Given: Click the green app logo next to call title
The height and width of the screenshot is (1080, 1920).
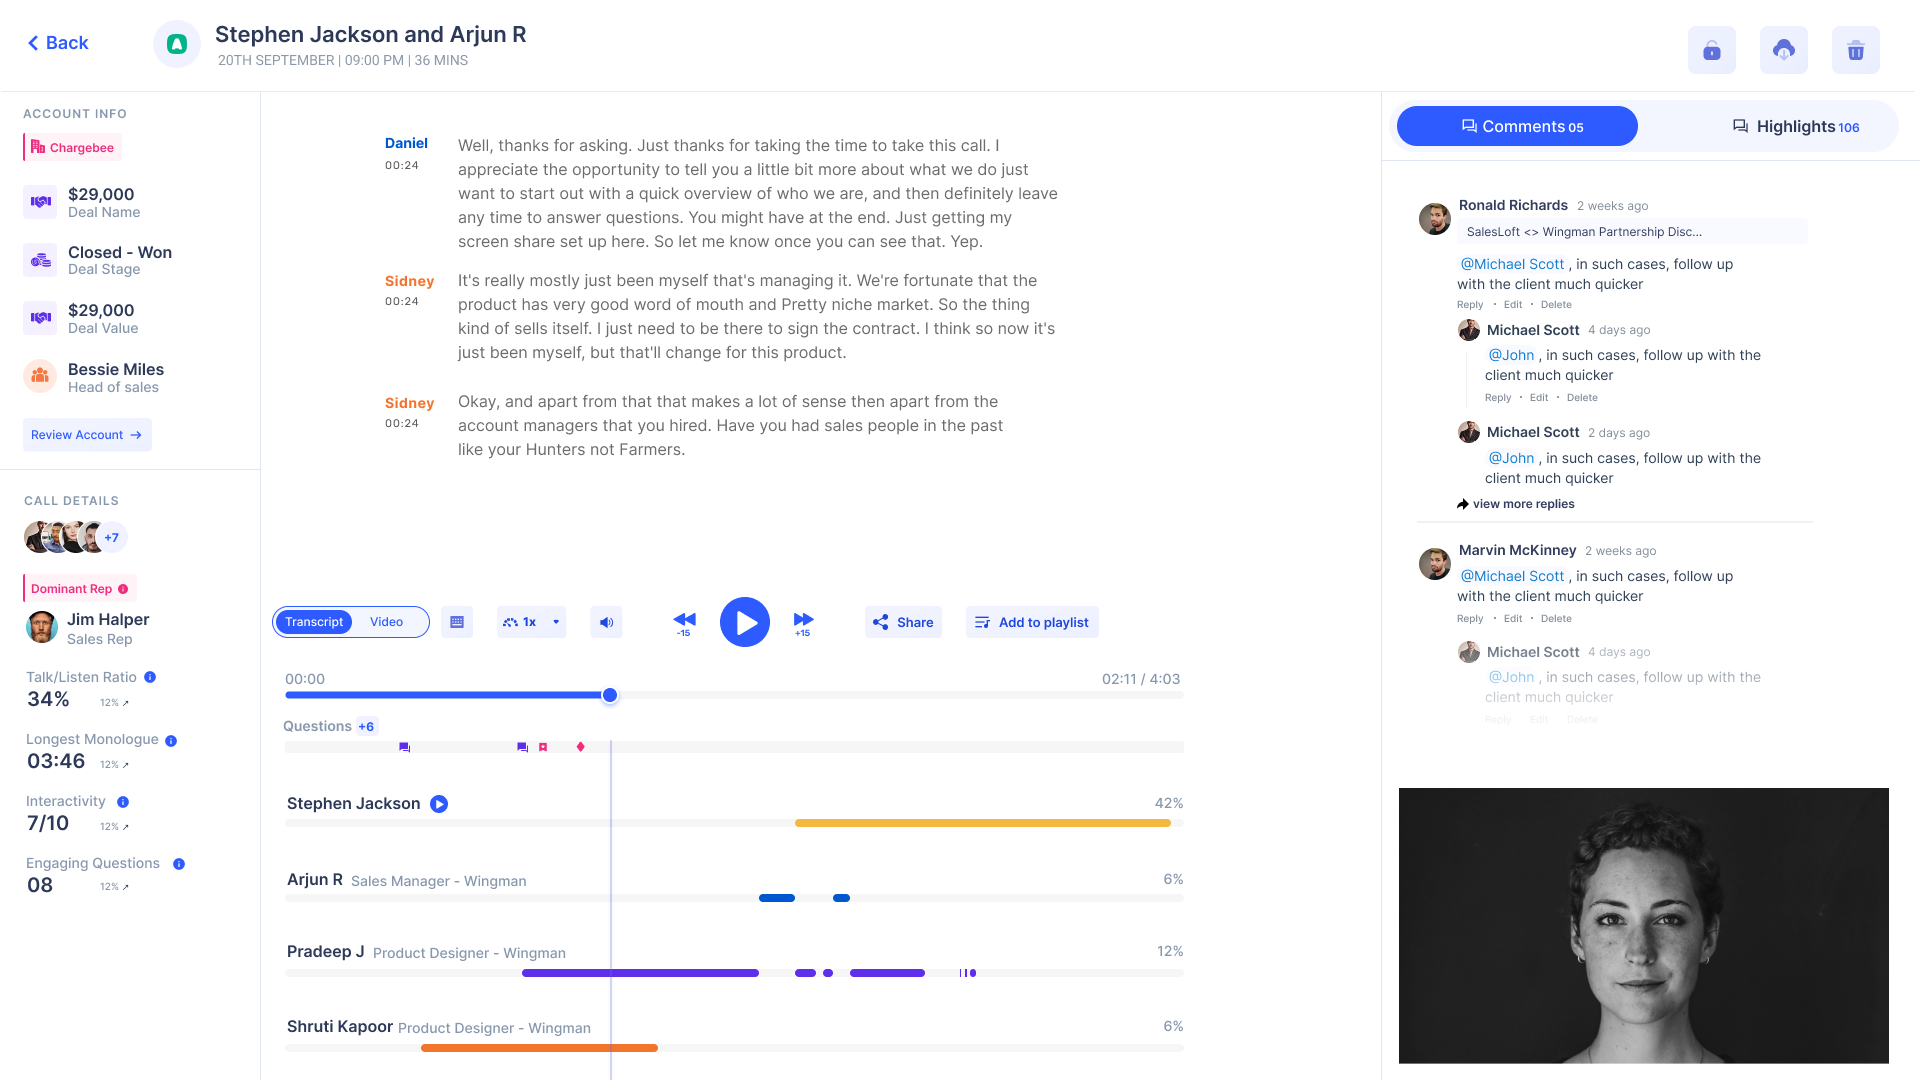Looking at the screenshot, I should tap(177, 44).
